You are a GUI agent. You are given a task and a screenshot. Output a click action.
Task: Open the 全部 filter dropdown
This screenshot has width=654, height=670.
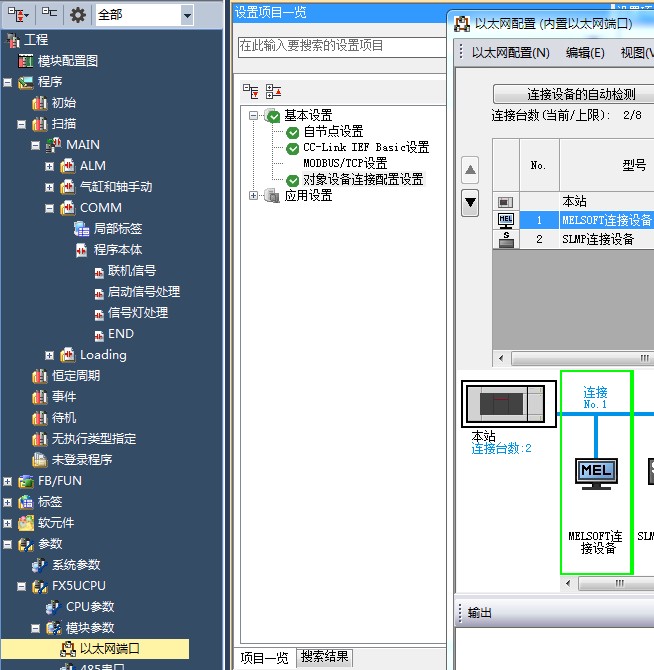(x=187, y=15)
